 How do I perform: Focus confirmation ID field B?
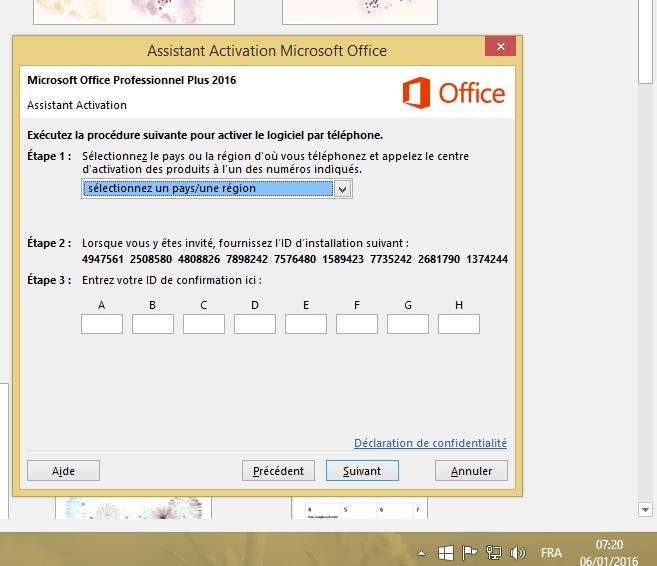pyautogui.click(x=153, y=324)
